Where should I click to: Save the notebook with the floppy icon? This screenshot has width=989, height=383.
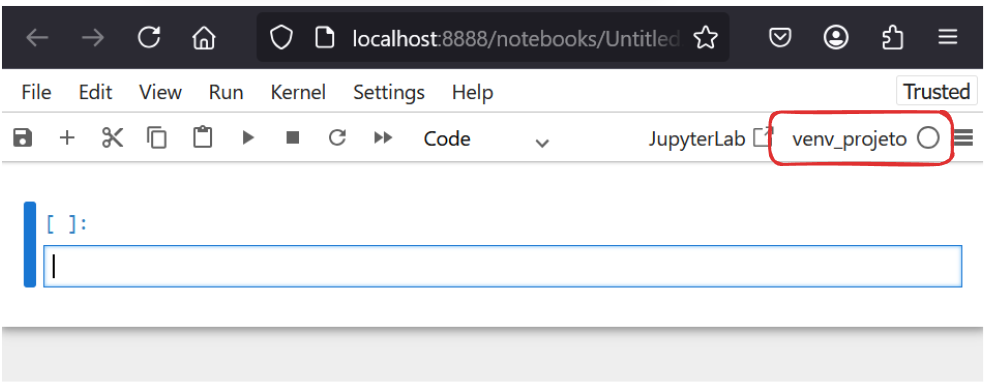tap(23, 138)
